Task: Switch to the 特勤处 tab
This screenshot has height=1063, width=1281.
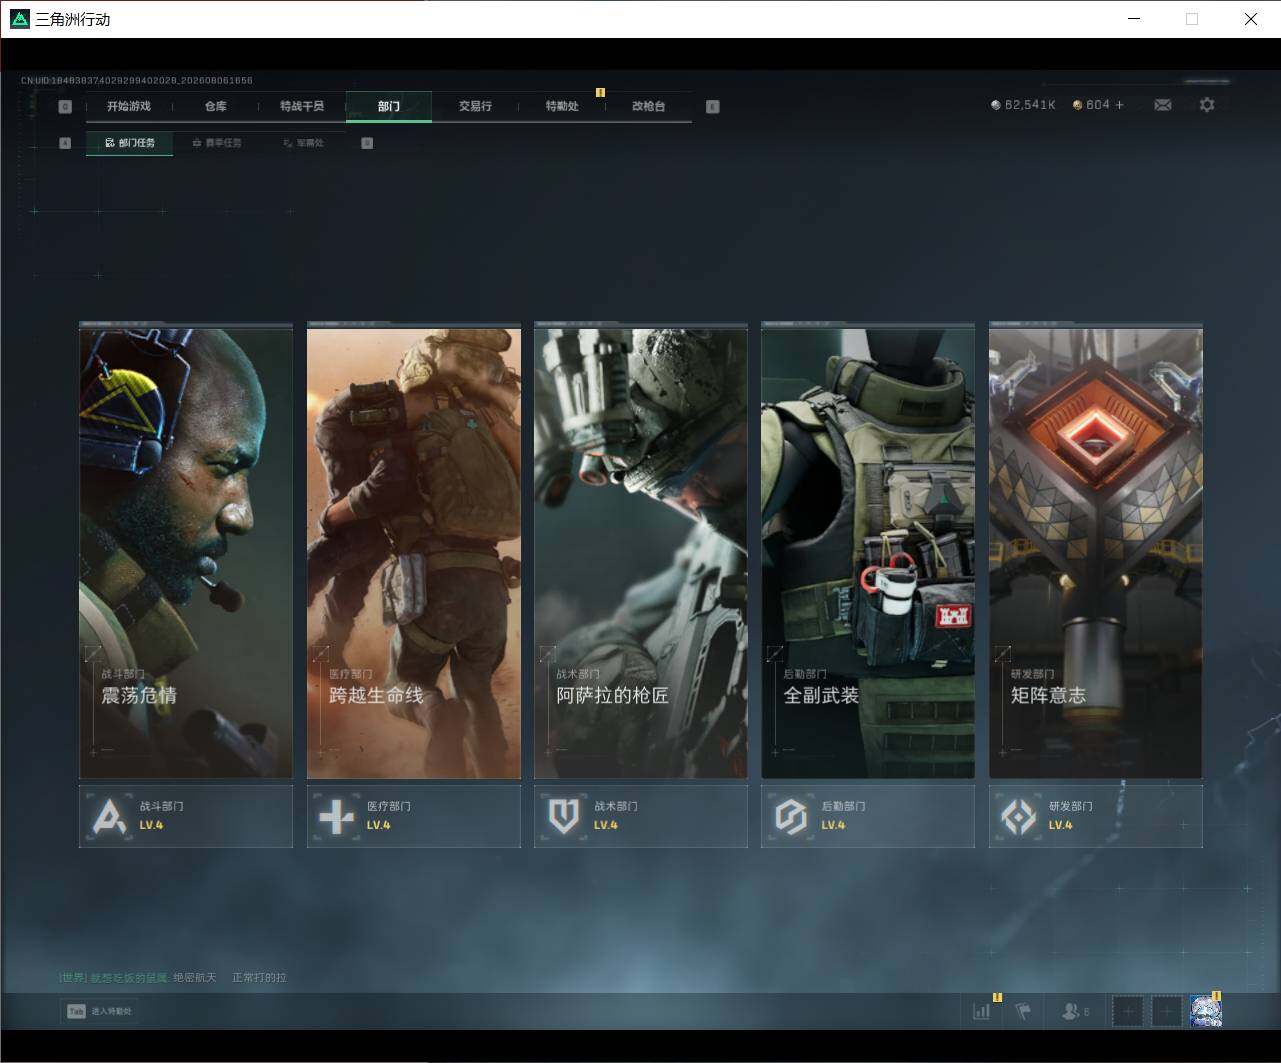Action: [562, 106]
